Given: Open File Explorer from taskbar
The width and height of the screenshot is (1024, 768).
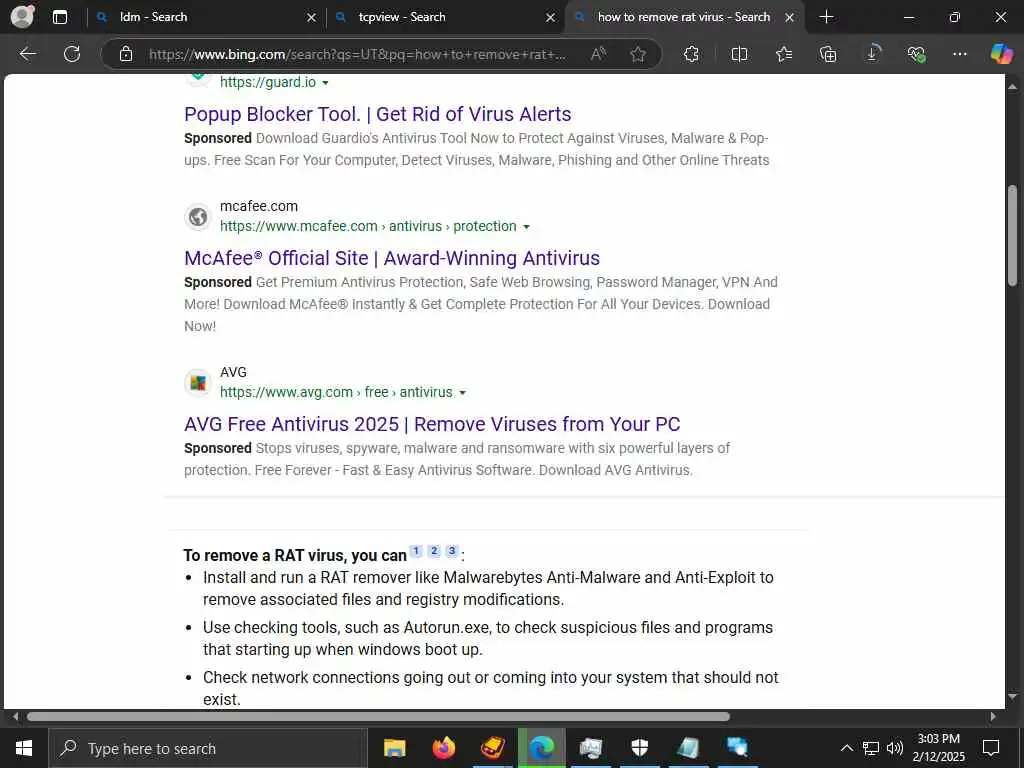Looking at the screenshot, I should pyautogui.click(x=394, y=748).
